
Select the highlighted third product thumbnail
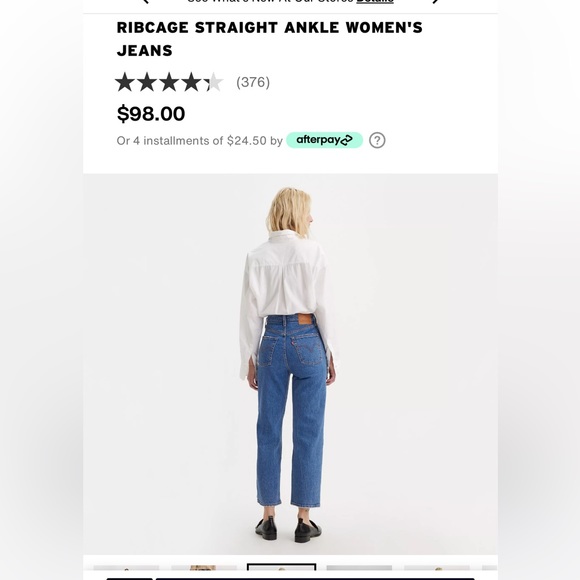(x=281, y=567)
